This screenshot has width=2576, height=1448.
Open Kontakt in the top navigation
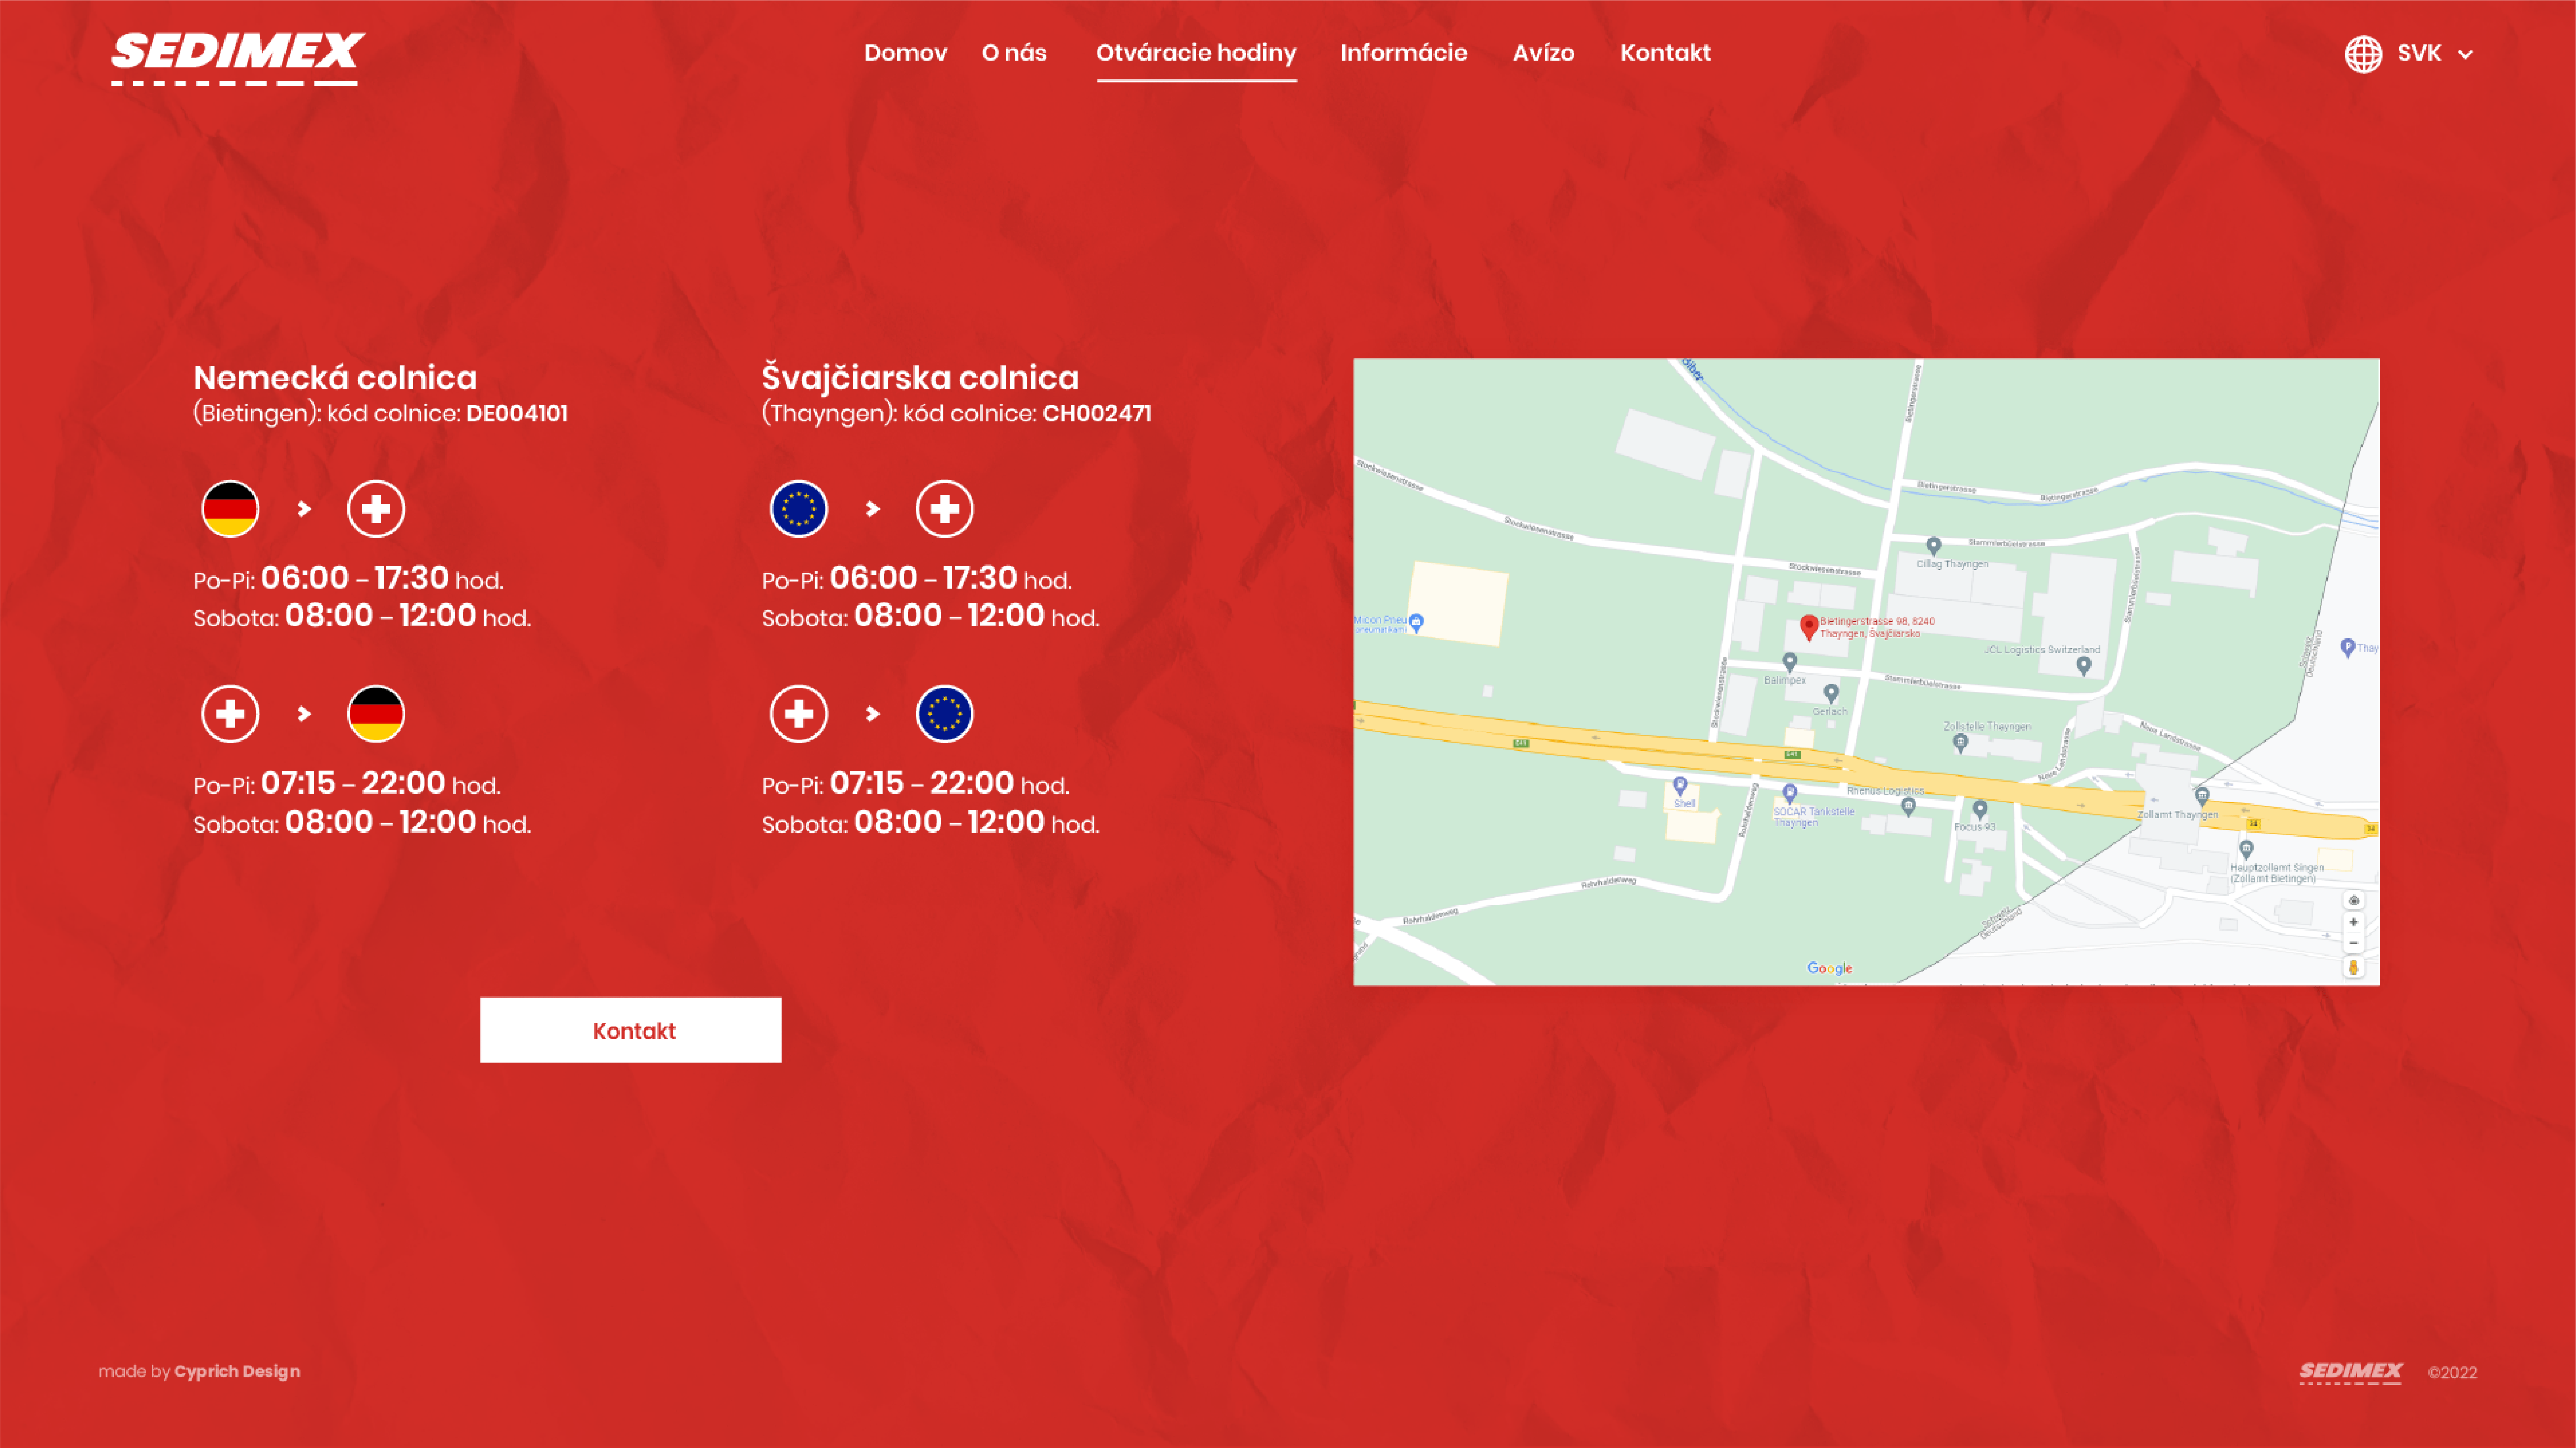click(x=1665, y=53)
